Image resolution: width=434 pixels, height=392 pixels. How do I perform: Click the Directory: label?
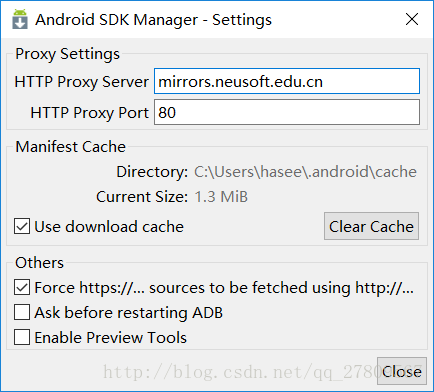(x=152, y=172)
